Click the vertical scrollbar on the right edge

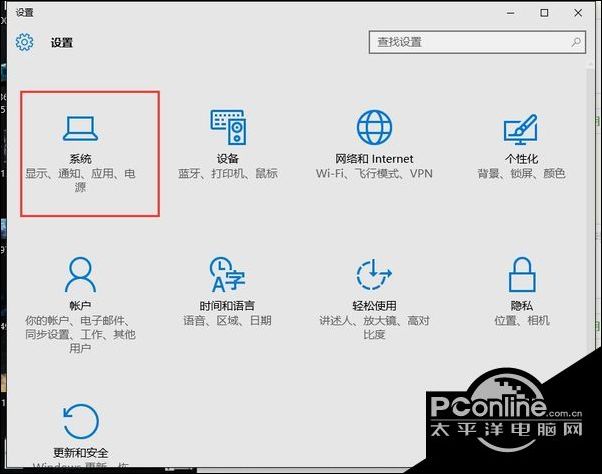[x=591, y=211]
